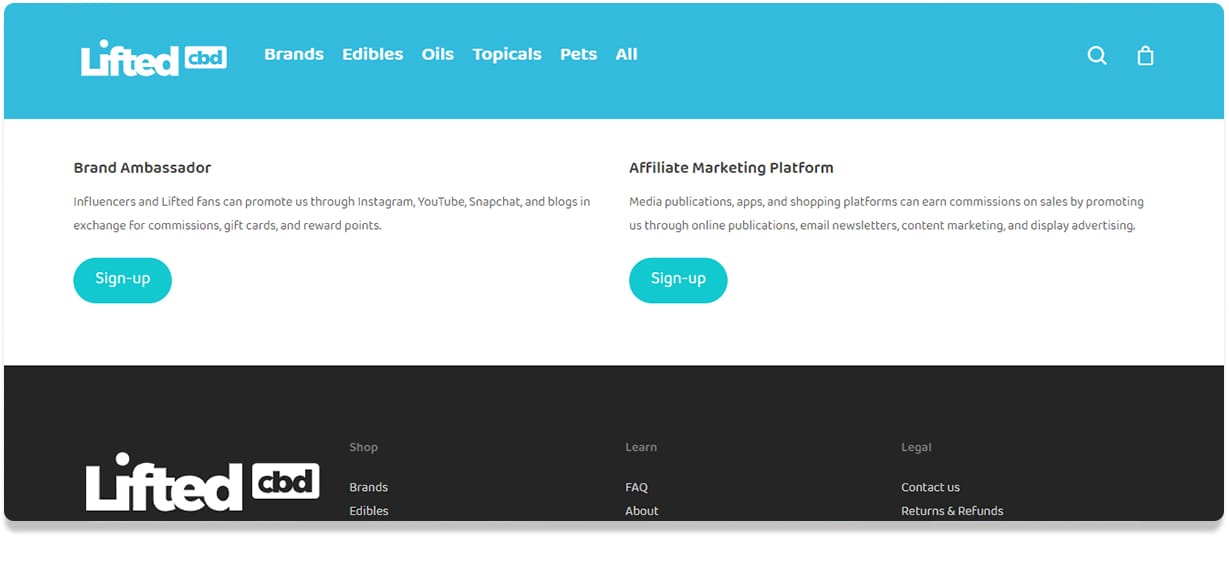The height and width of the screenshot is (562, 1229).
Task: Open the All menu in header
Action: [627, 54]
